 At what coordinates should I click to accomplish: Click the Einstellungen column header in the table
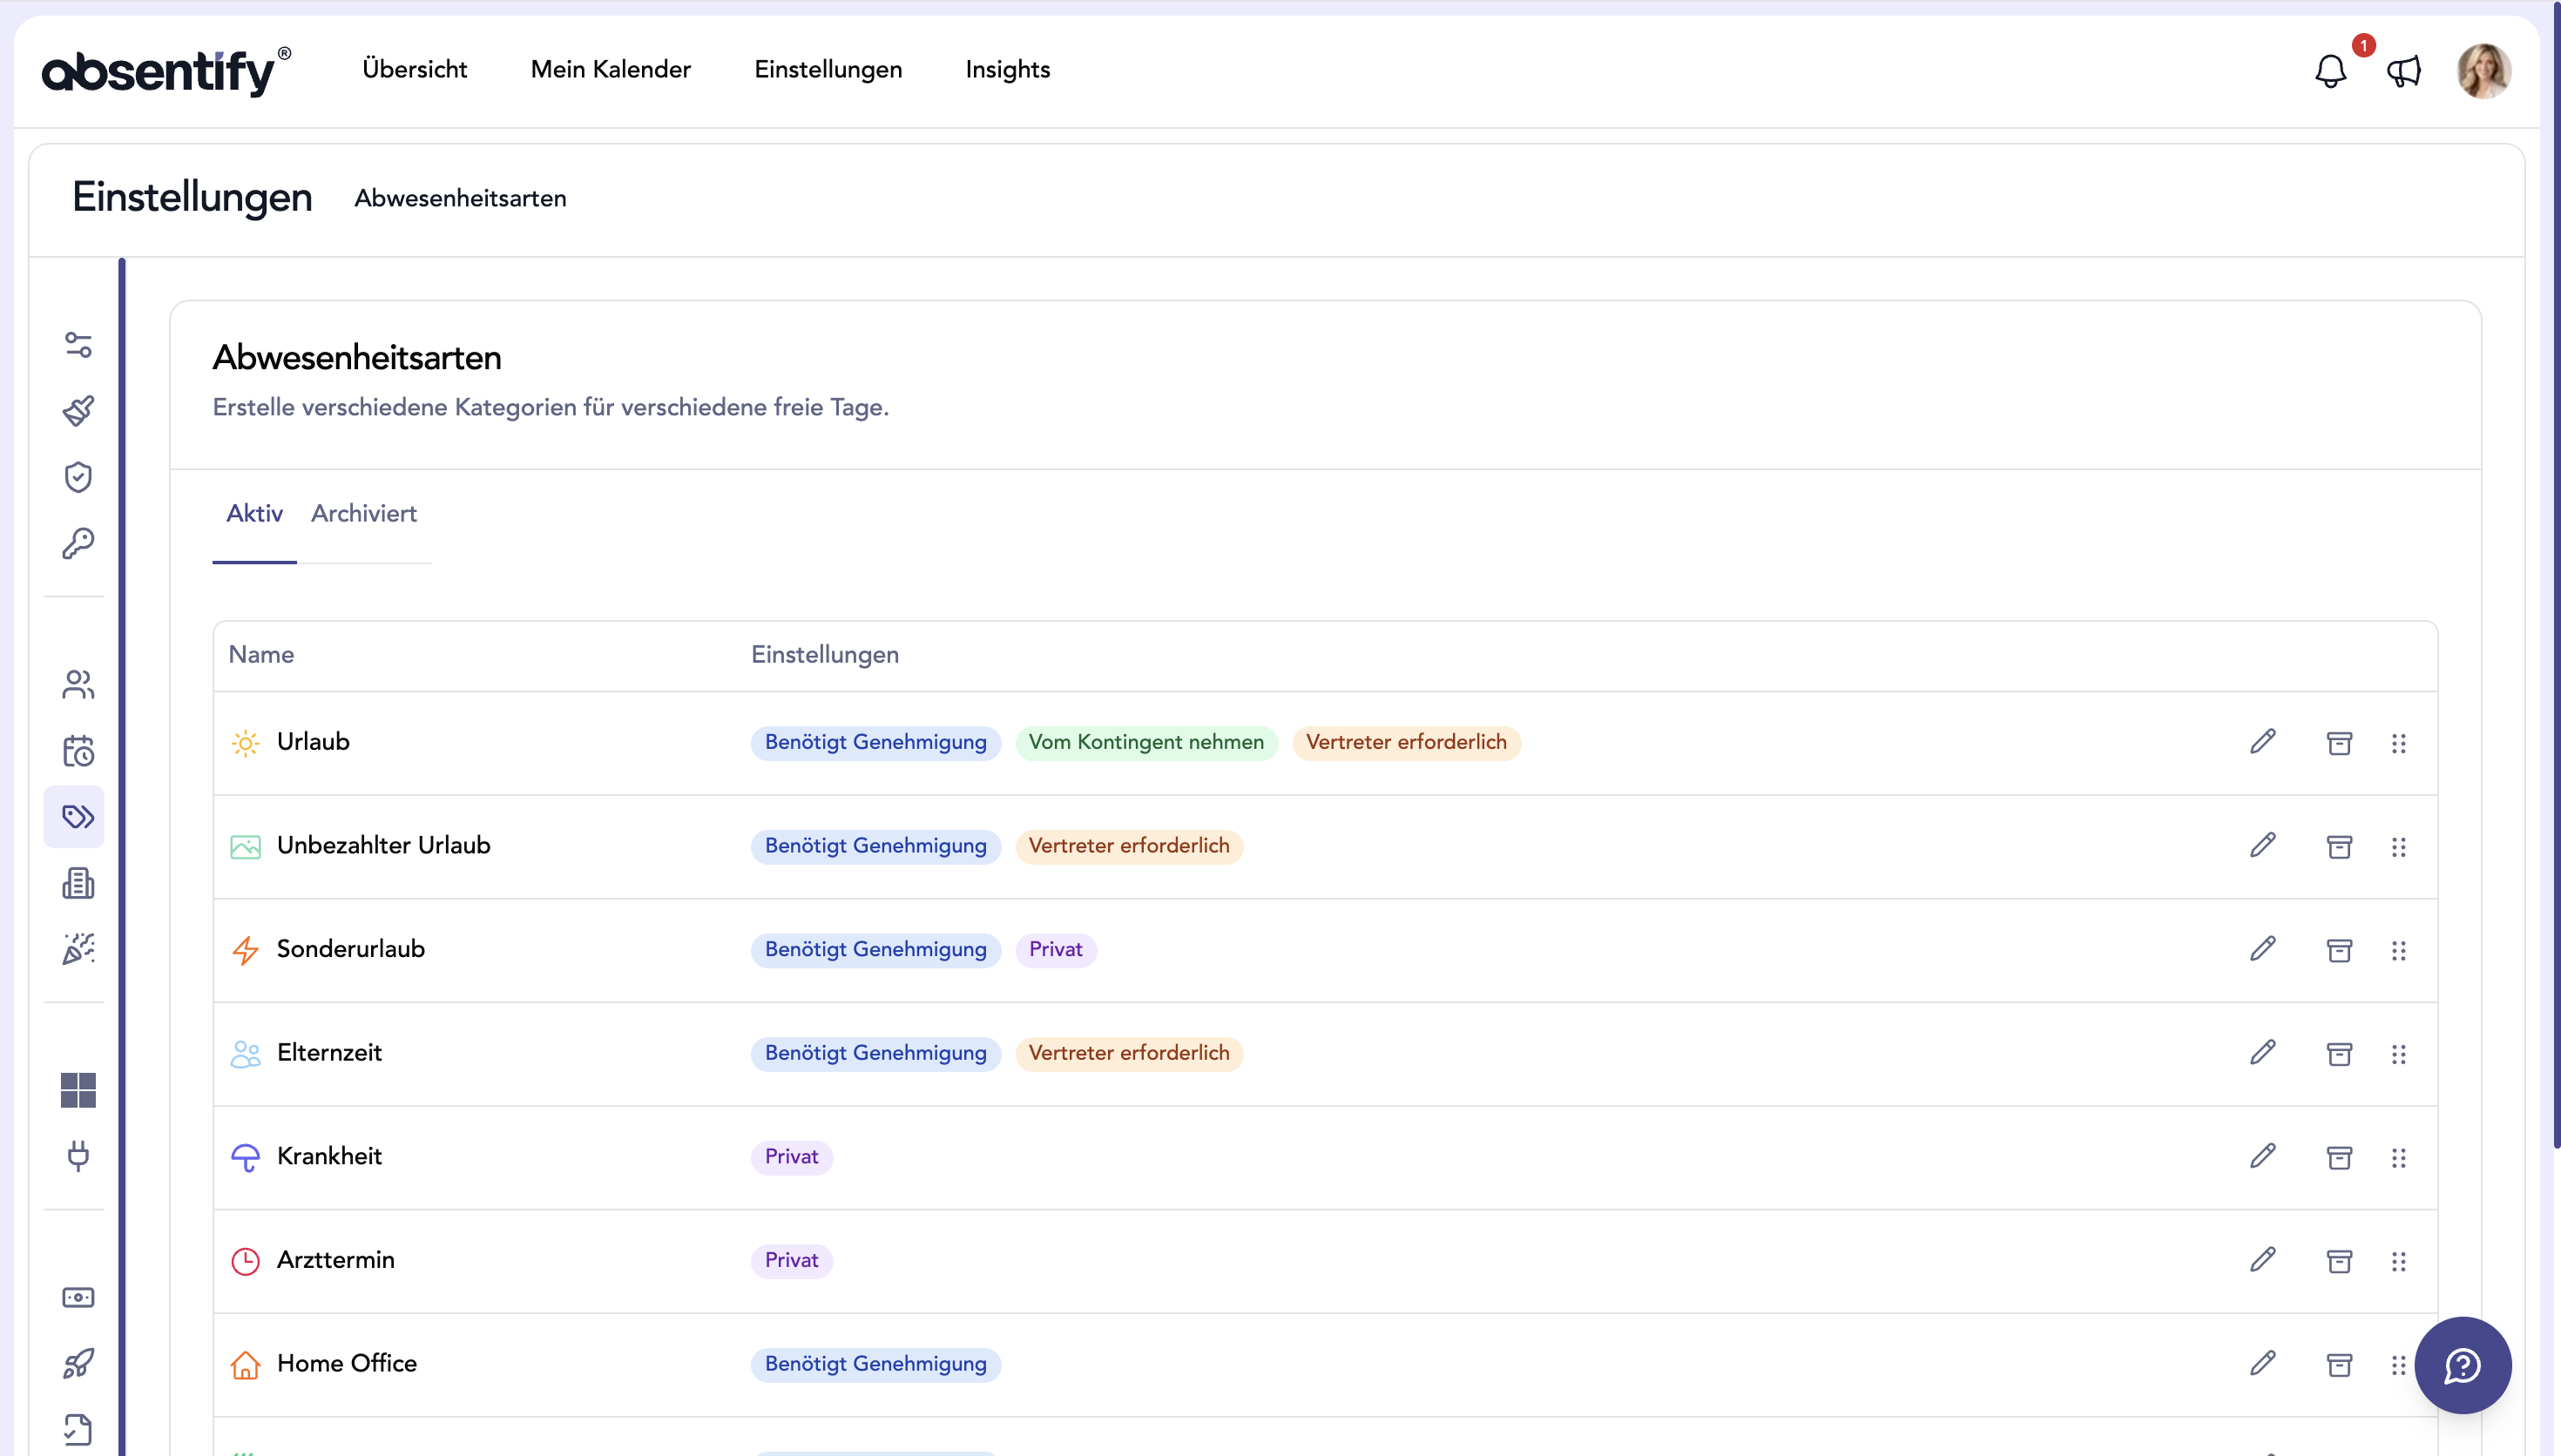click(x=825, y=655)
